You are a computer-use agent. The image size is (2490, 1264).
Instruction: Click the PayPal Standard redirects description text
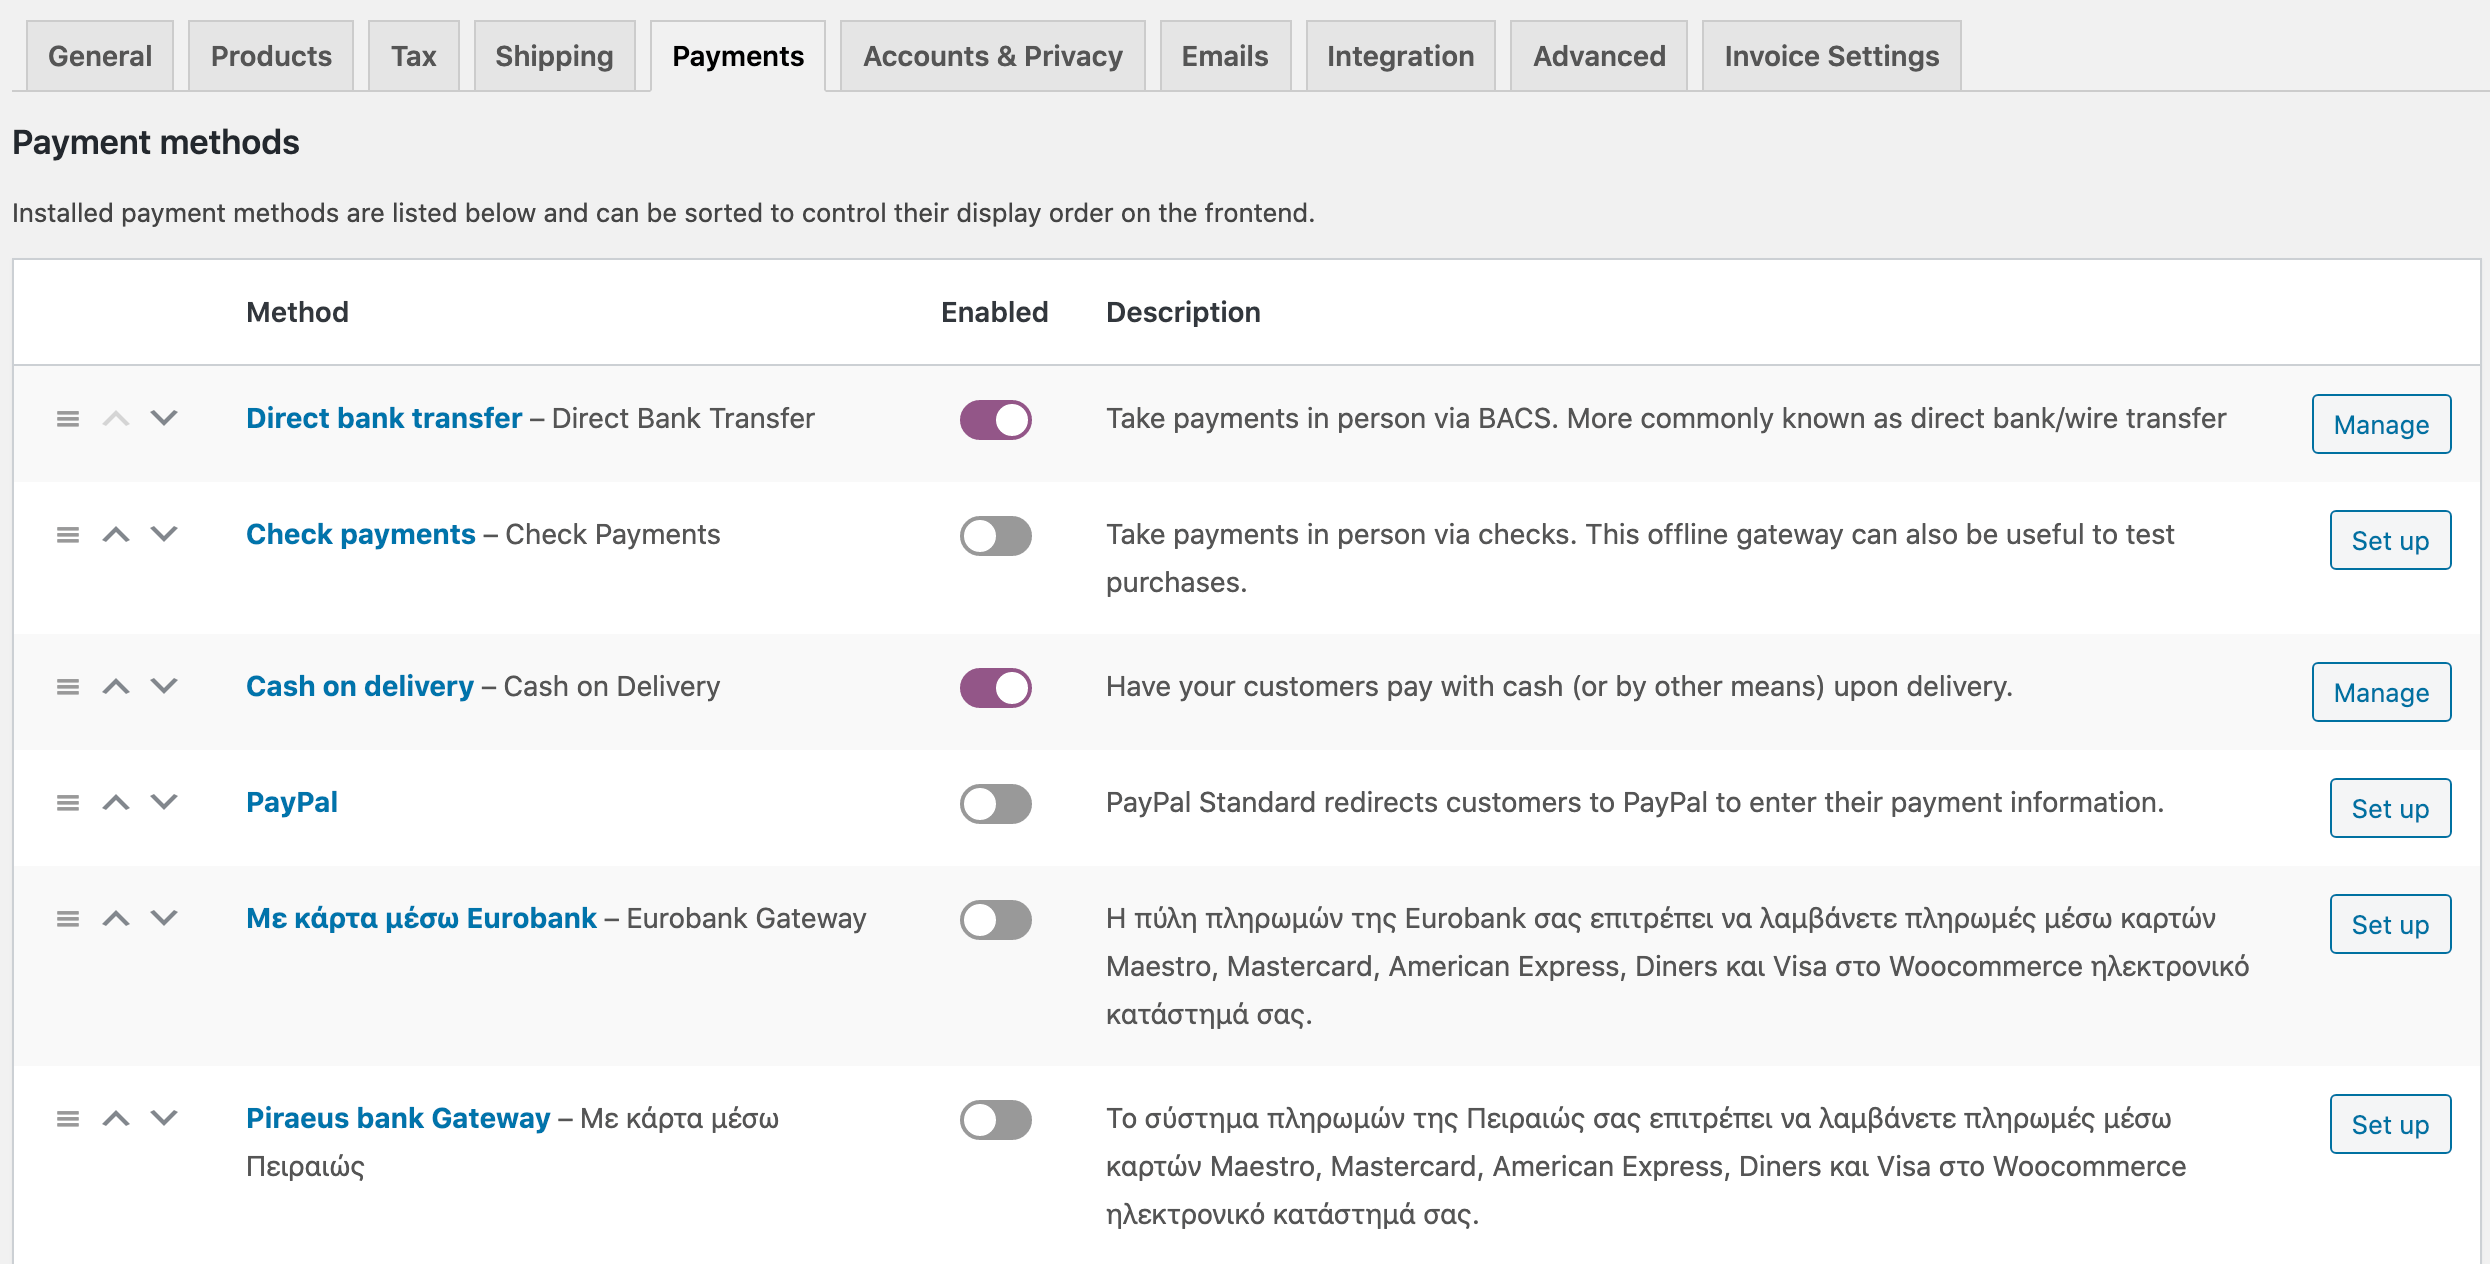[x=1635, y=802]
